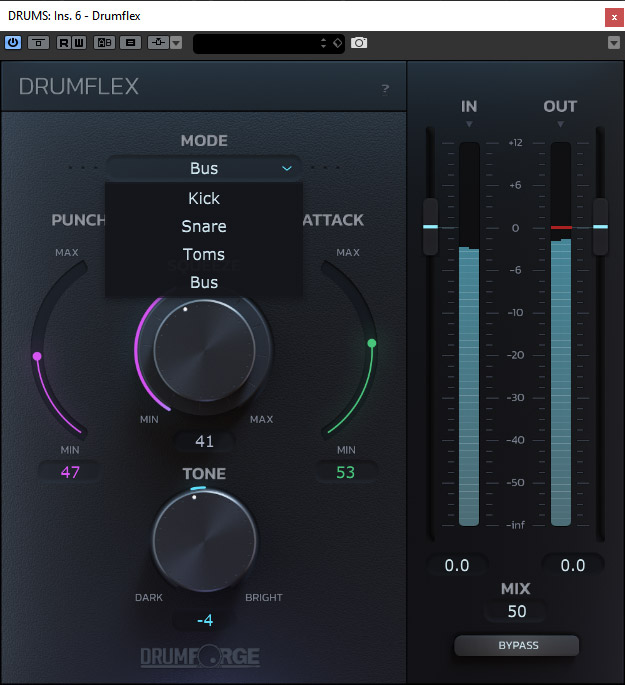This screenshot has width=625, height=685.
Task: Open the side-chain dropdown arrow
Action: (176, 43)
